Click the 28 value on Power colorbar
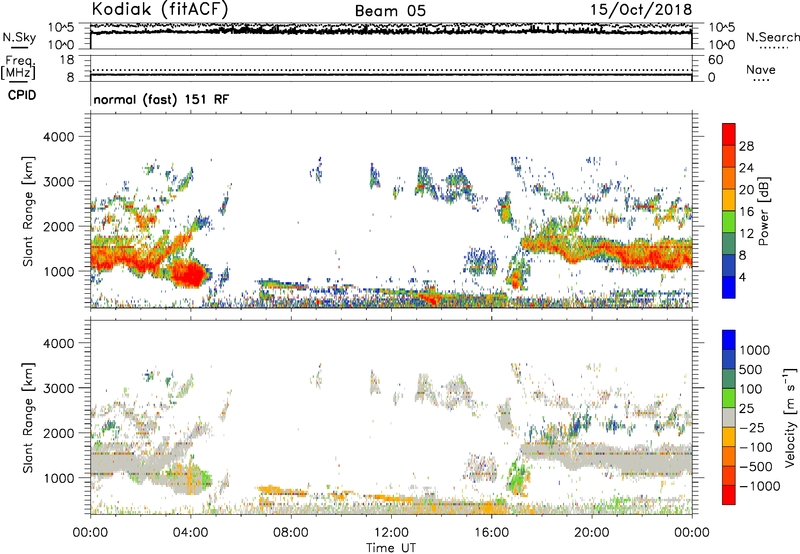 (746, 146)
